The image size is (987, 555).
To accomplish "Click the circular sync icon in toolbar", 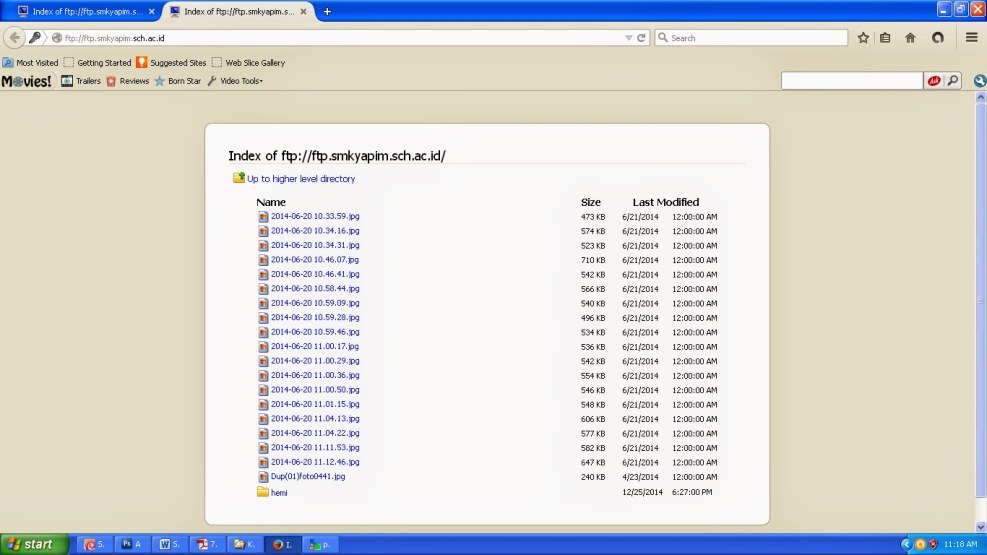I will (x=938, y=38).
